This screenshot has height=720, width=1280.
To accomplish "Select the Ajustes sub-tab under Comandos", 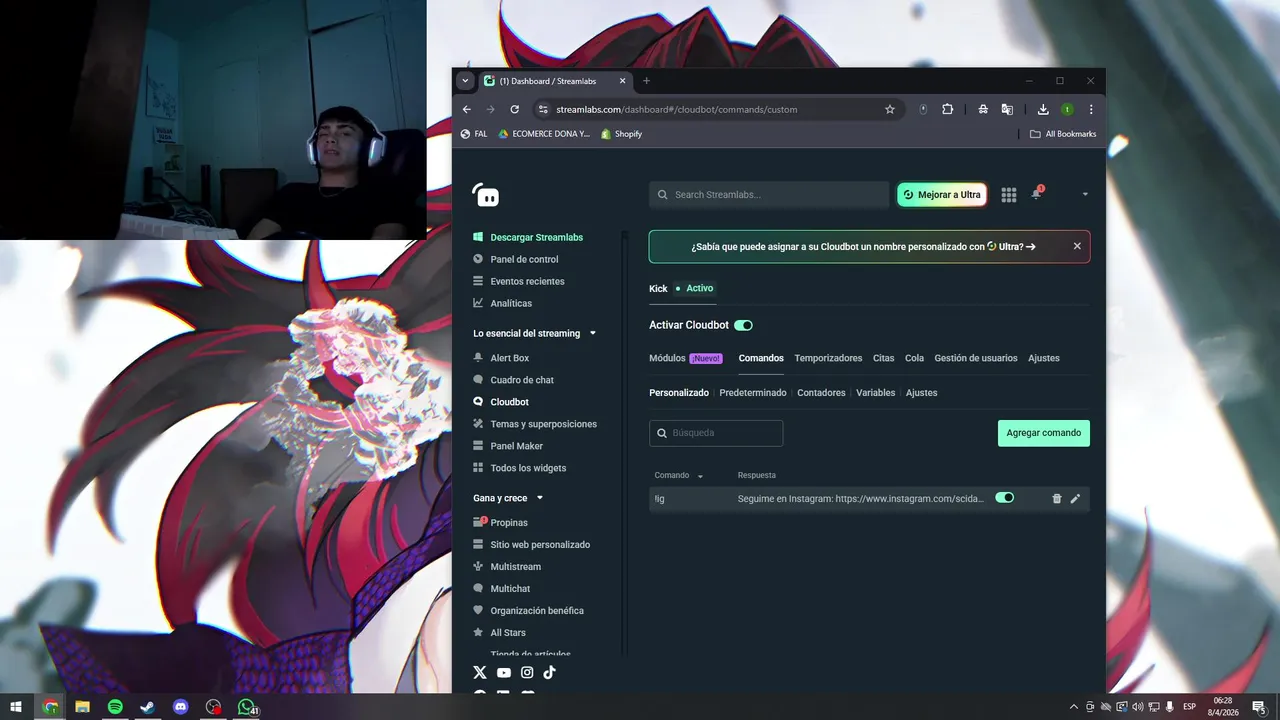I will pos(921,393).
